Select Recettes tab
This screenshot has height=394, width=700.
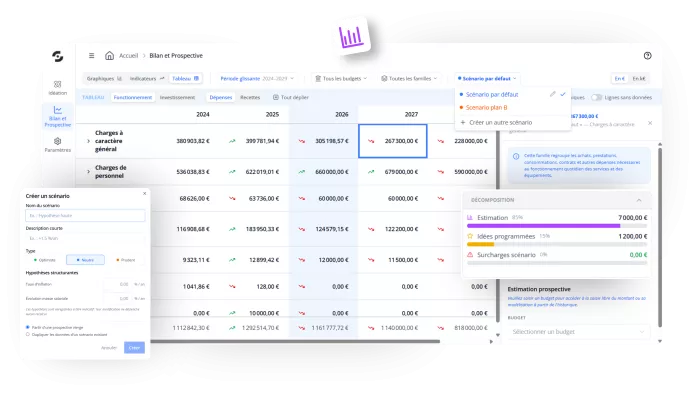(250, 97)
